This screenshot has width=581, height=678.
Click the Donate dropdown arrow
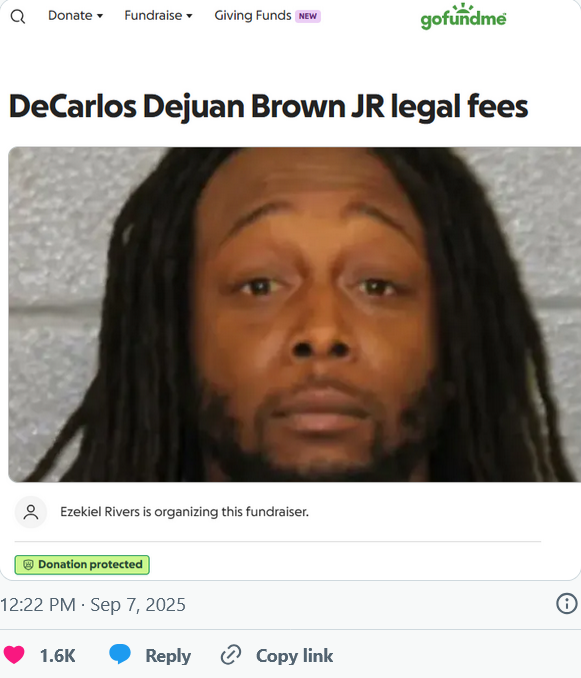pyautogui.click(x=100, y=16)
